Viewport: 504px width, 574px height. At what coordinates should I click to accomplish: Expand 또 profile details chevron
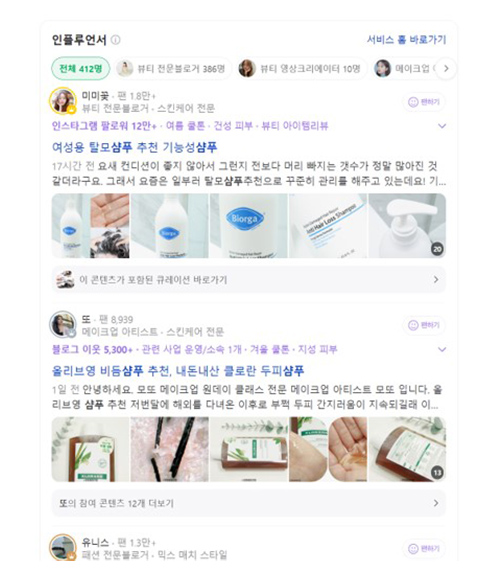[442, 350]
